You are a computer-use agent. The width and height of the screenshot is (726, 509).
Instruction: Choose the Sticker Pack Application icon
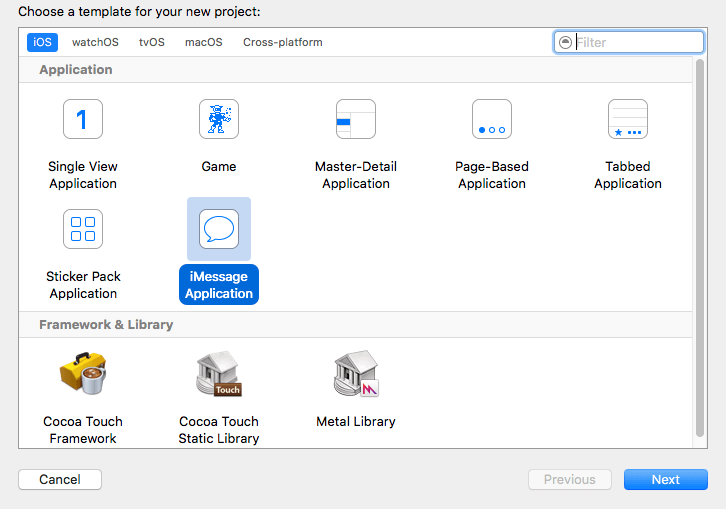83,229
